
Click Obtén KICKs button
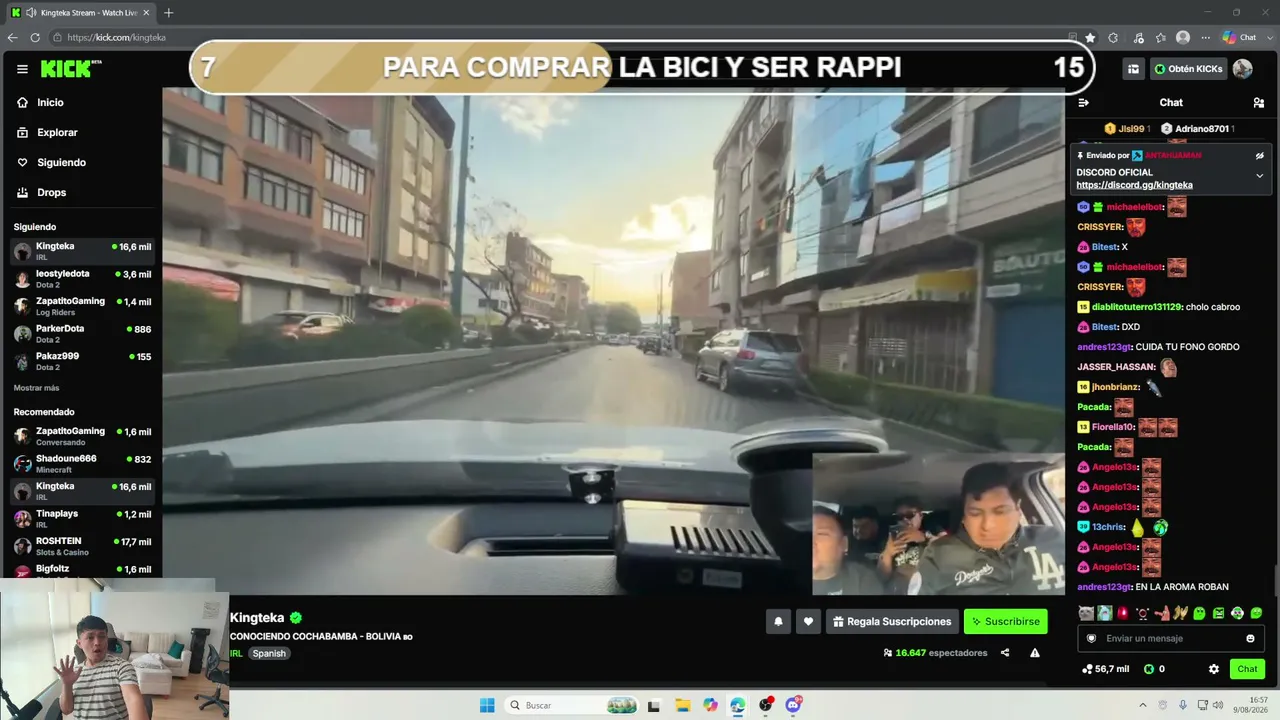1188,69
